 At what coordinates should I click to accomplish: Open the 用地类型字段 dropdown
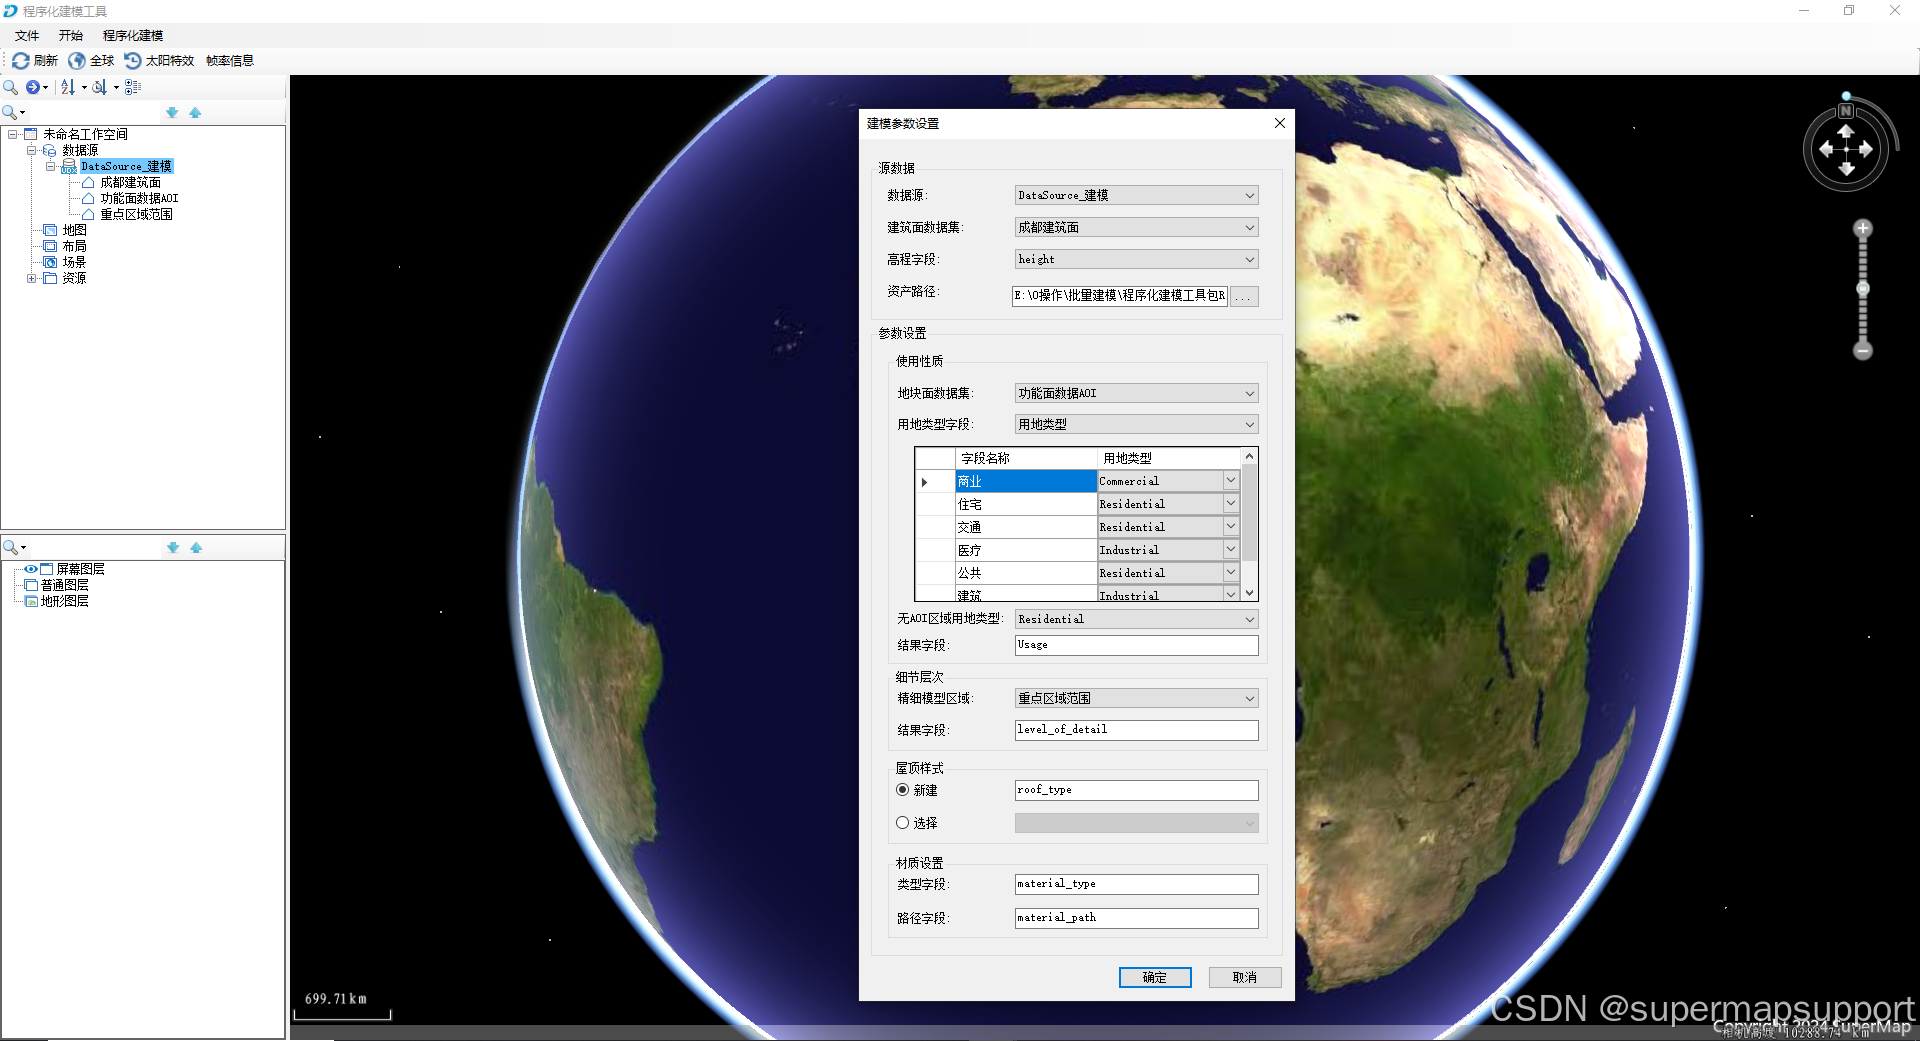[1136, 424]
